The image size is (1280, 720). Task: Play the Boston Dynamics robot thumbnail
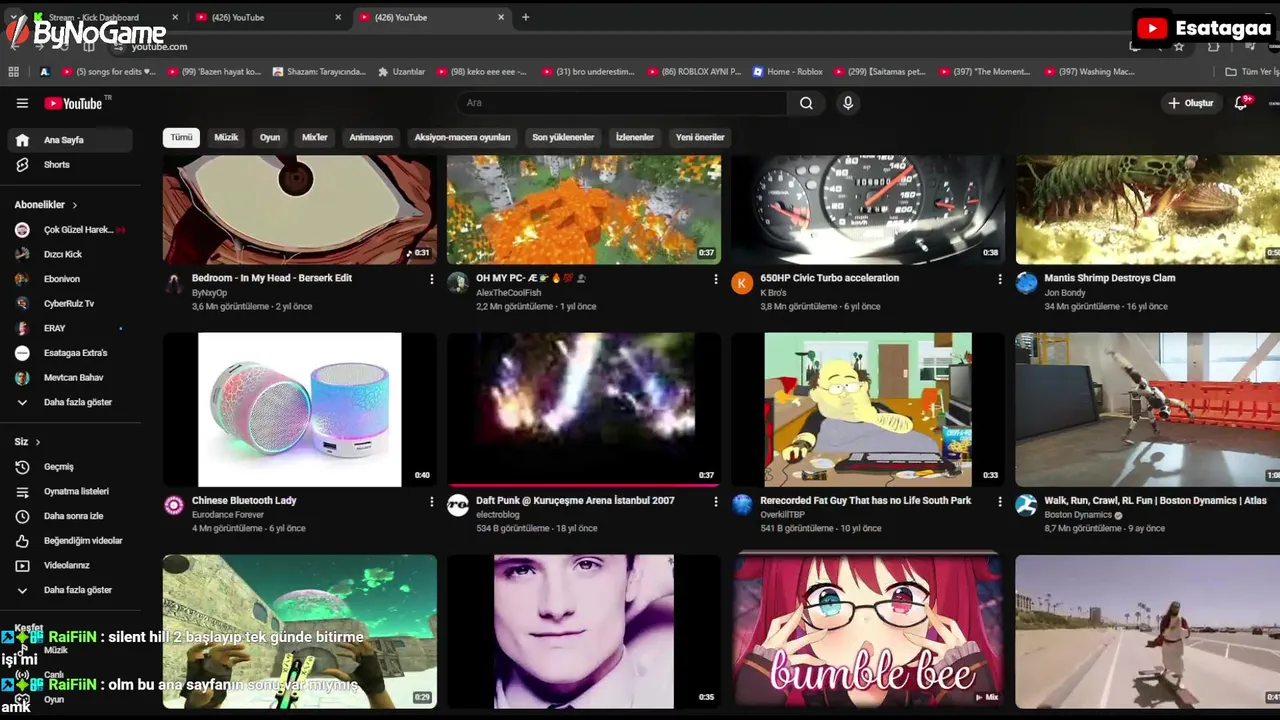pos(1148,410)
